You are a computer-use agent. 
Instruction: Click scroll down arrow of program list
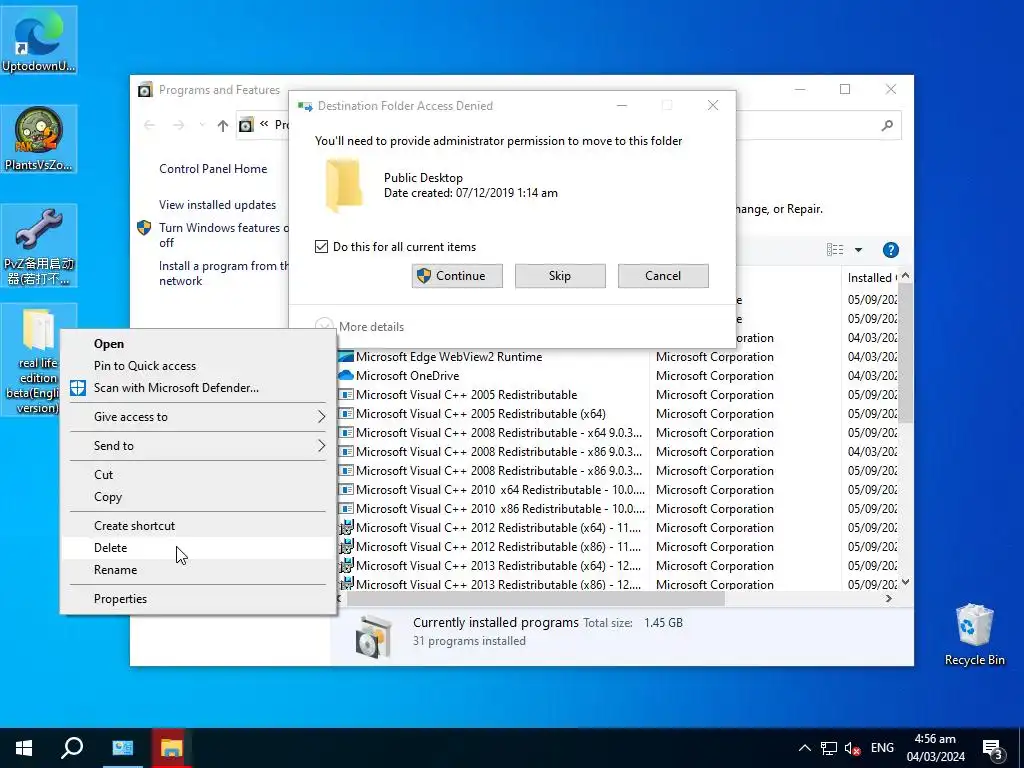pyautogui.click(x=905, y=583)
